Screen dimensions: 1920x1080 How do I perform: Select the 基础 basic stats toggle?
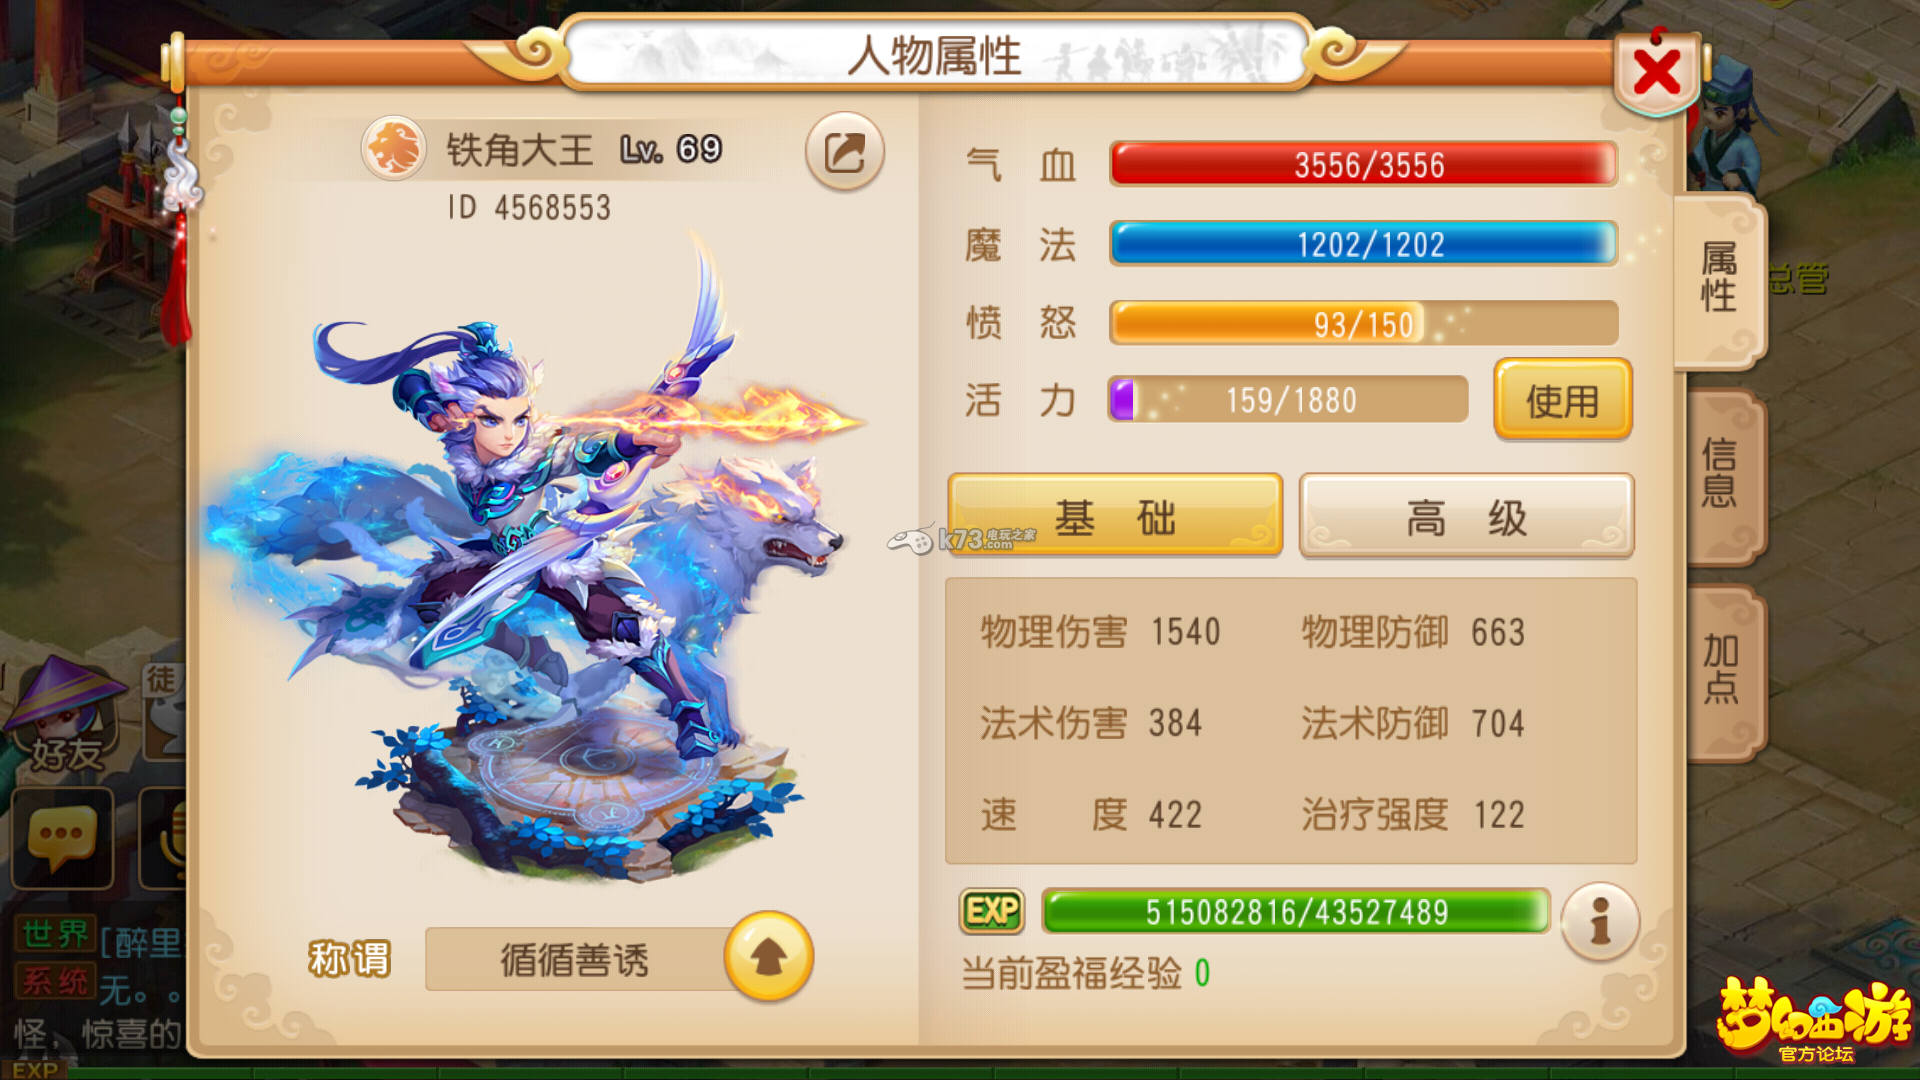(x=1115, y=515)
